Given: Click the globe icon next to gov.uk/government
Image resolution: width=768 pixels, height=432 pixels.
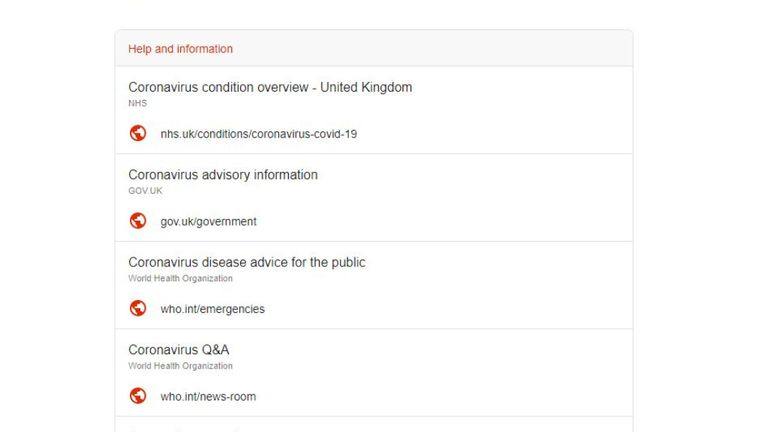Looking at the screenshot, I should click(x=138, y=221).
